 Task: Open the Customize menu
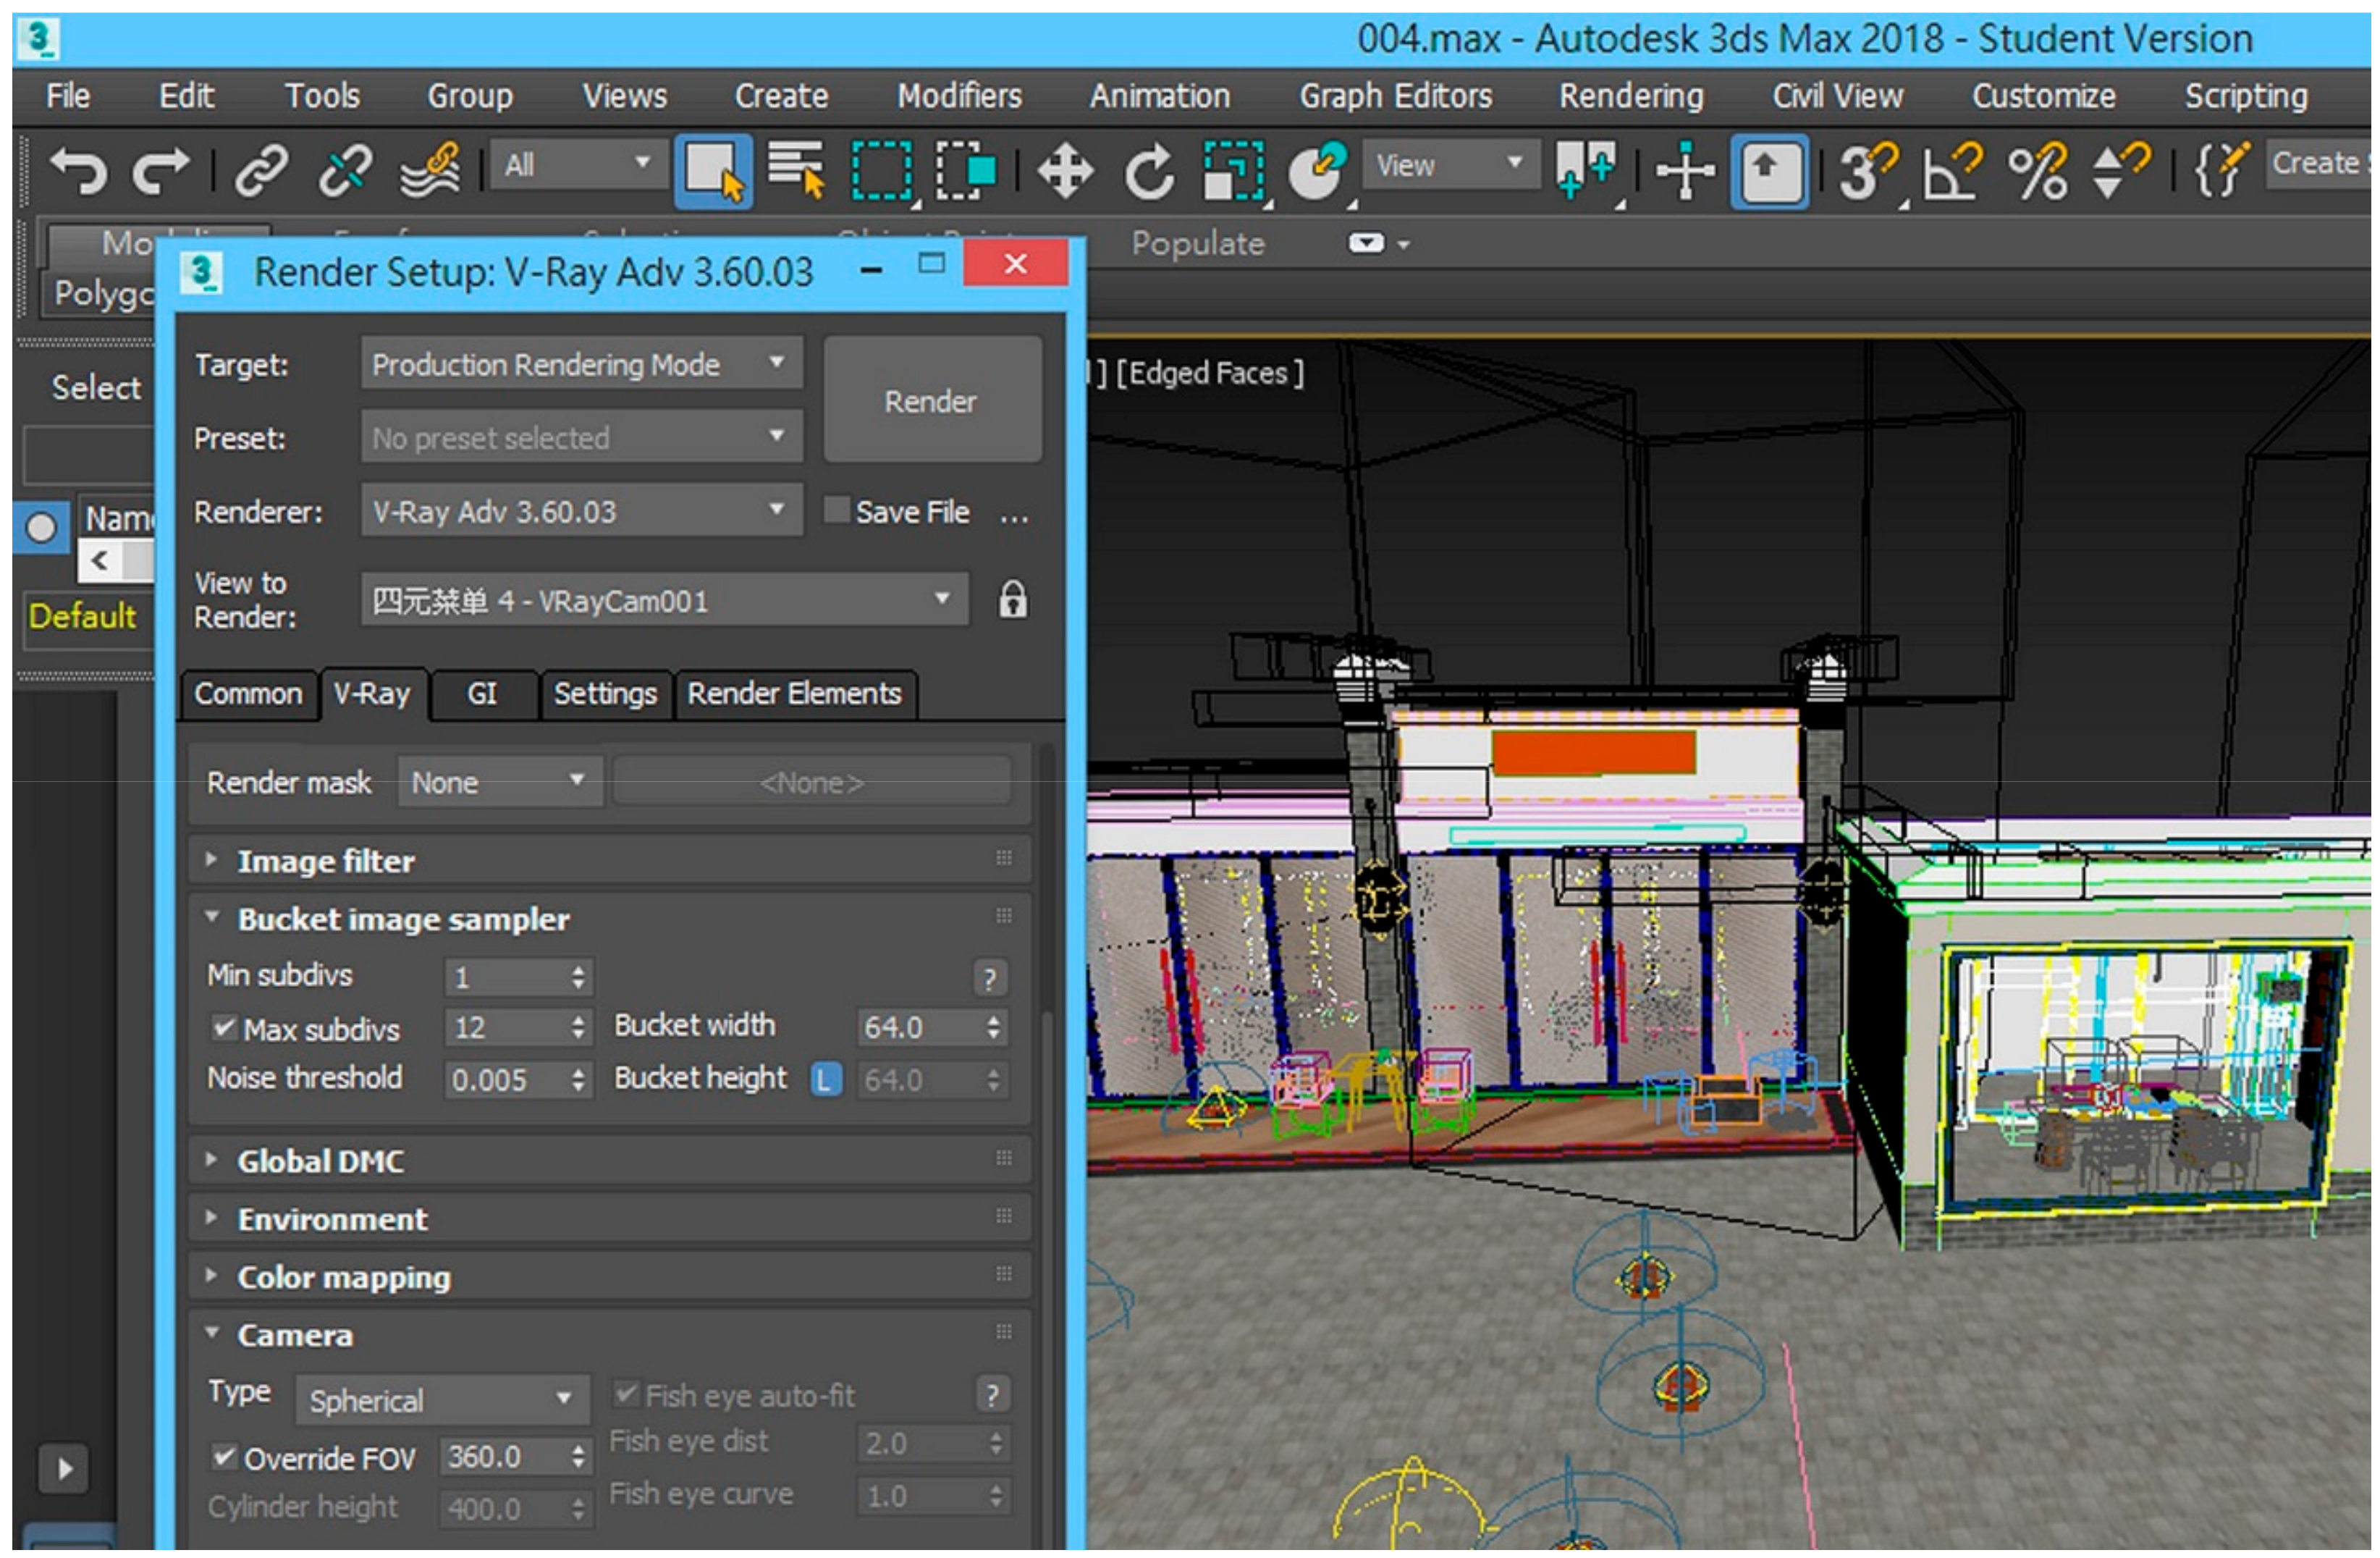[2043, 96]
